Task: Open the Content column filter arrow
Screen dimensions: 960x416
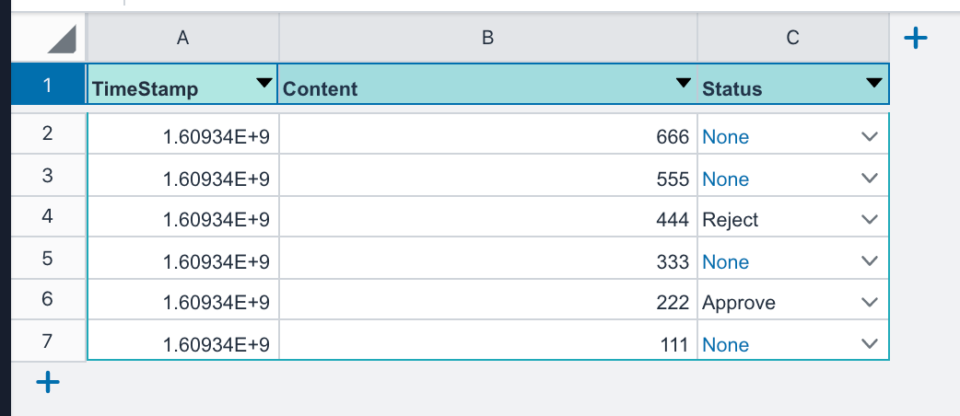Action: click(683, 83)
